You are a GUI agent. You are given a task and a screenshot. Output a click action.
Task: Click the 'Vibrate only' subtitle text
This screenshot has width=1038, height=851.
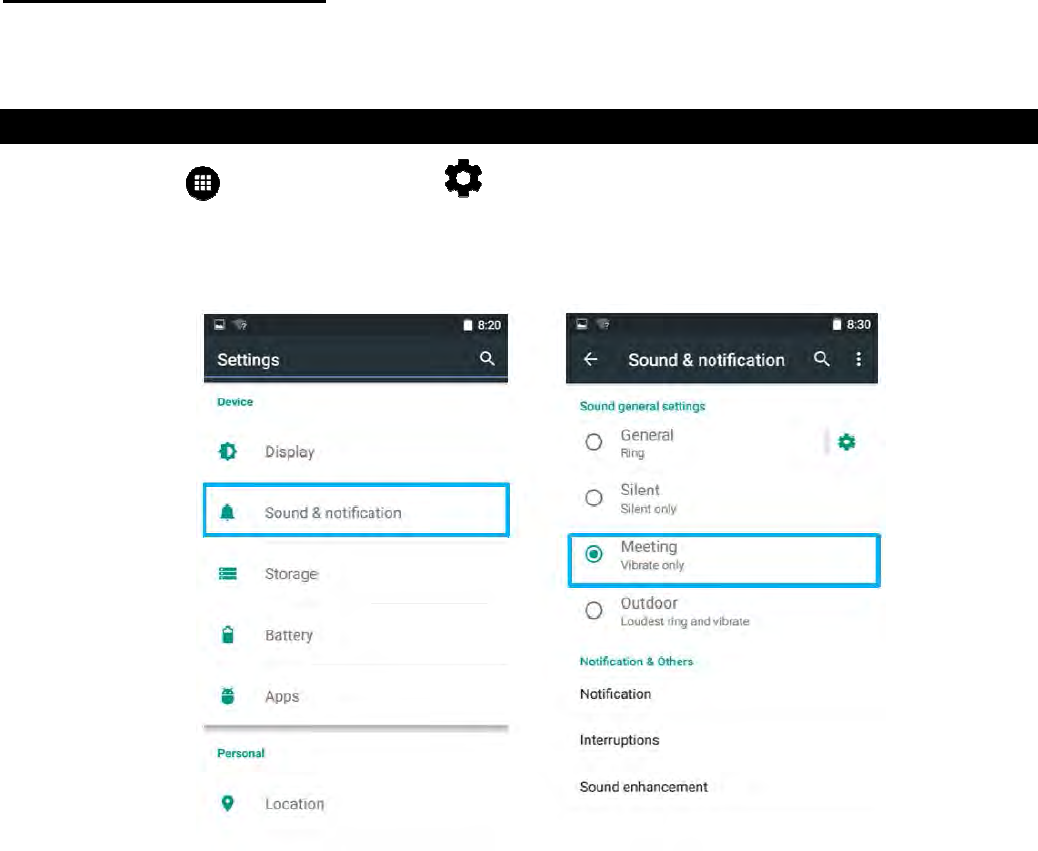(652, 565)
